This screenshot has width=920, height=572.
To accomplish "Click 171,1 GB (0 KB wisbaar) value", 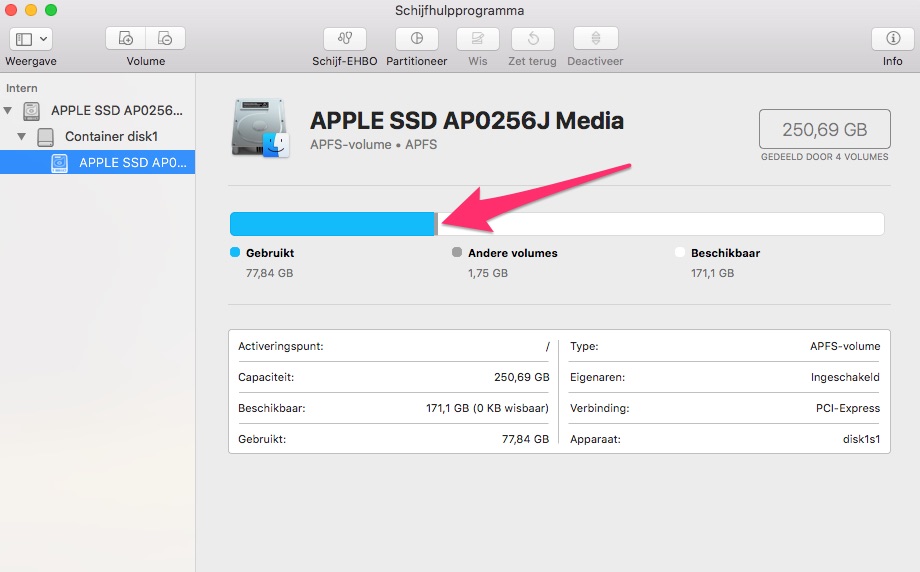I will click(x=488, y=408).
